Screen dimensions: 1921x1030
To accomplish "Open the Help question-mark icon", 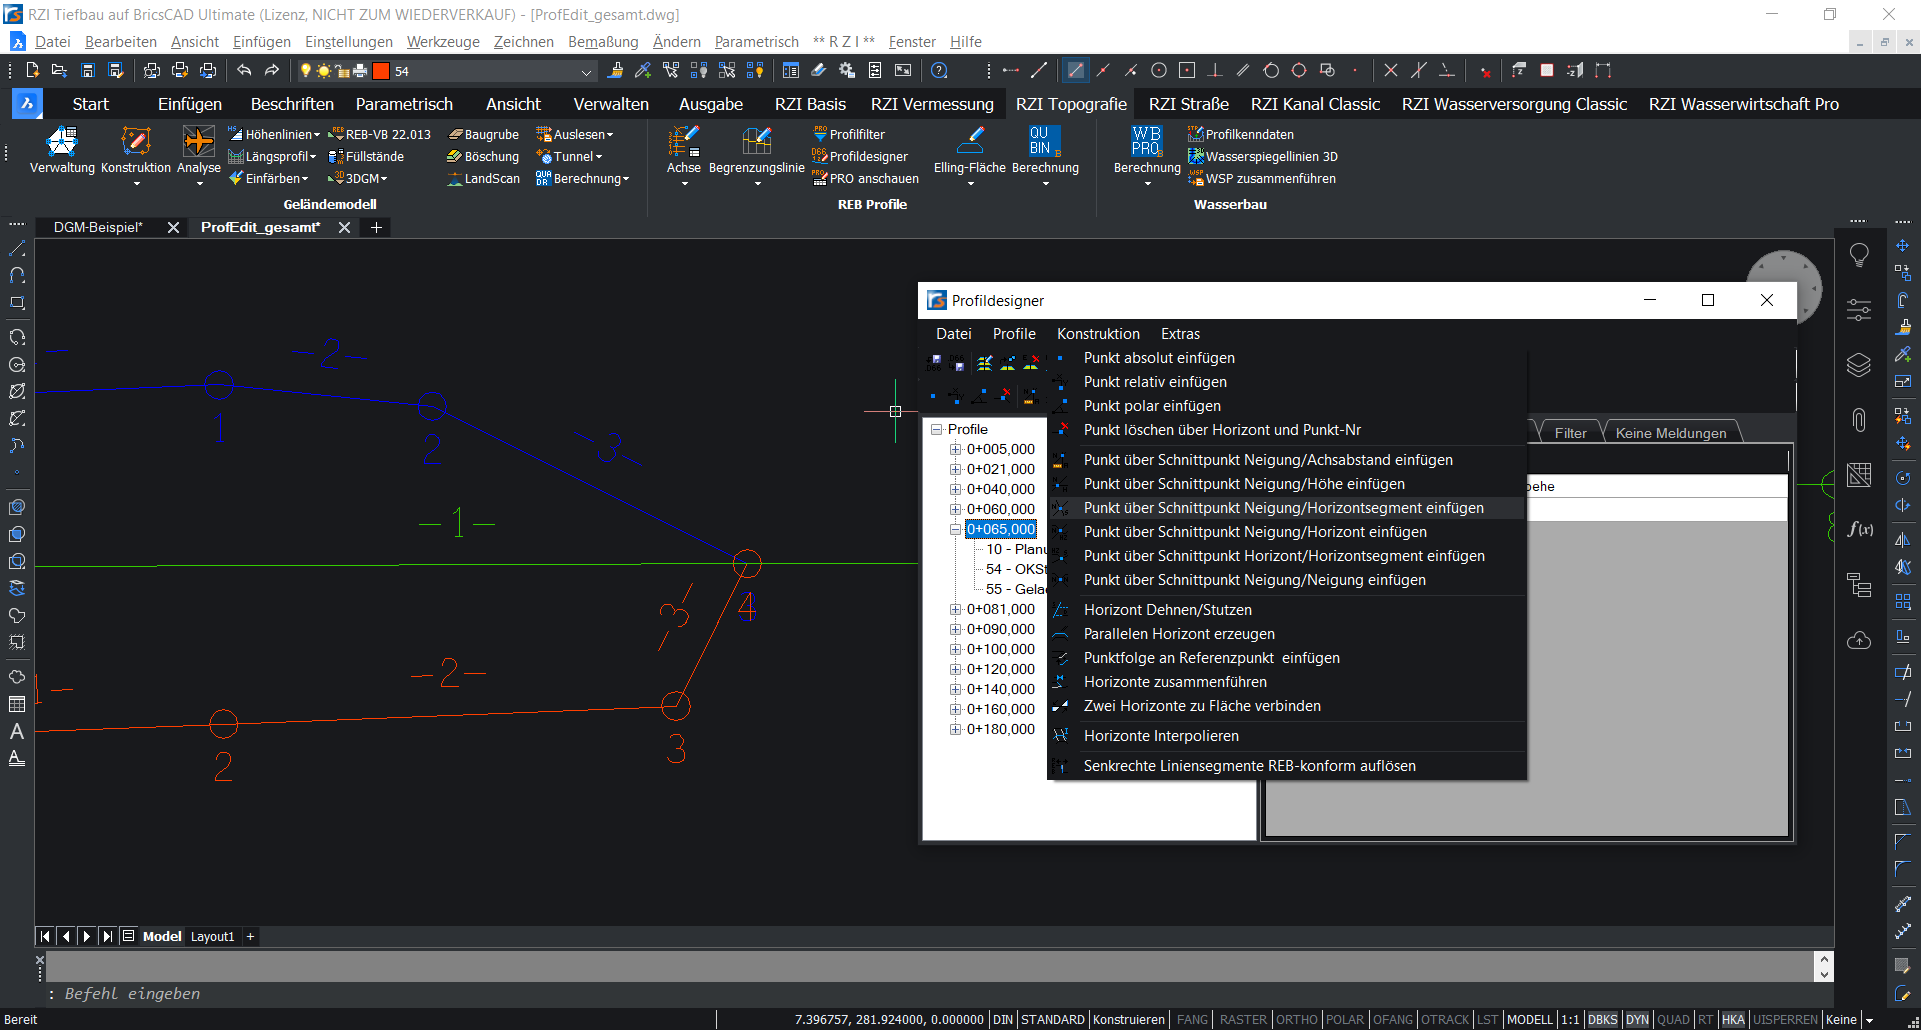I will (939, 70).
